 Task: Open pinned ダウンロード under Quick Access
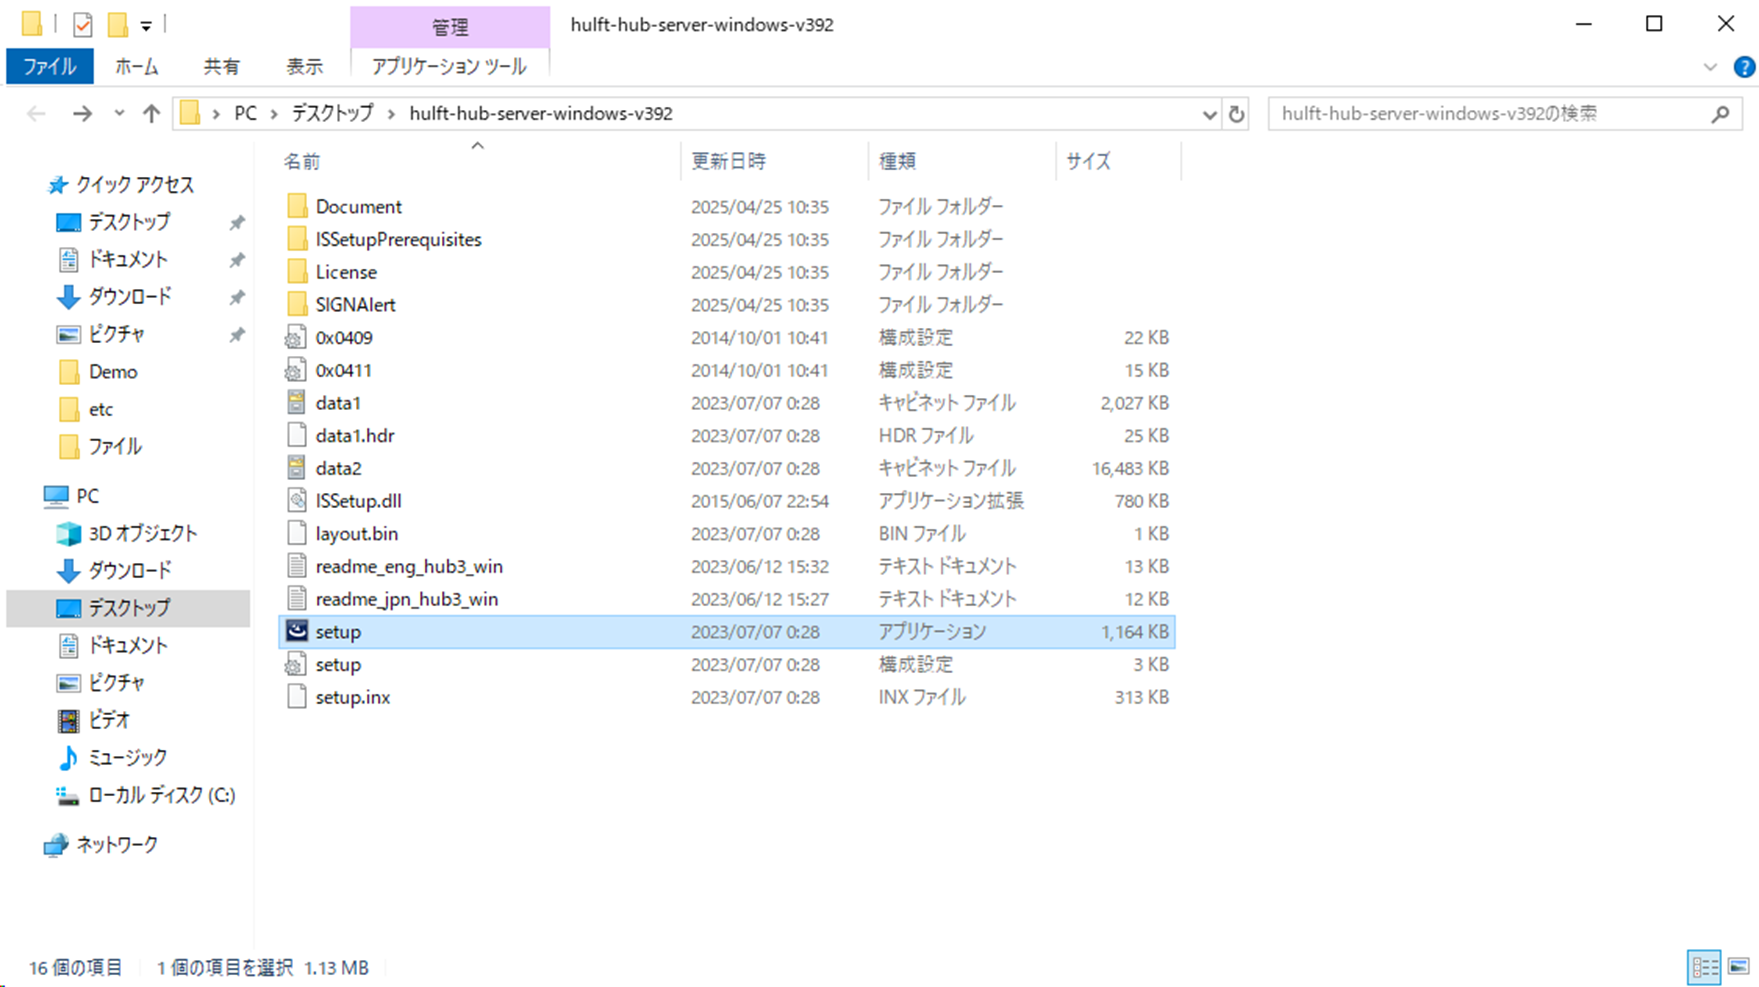[x=130, y=297]
